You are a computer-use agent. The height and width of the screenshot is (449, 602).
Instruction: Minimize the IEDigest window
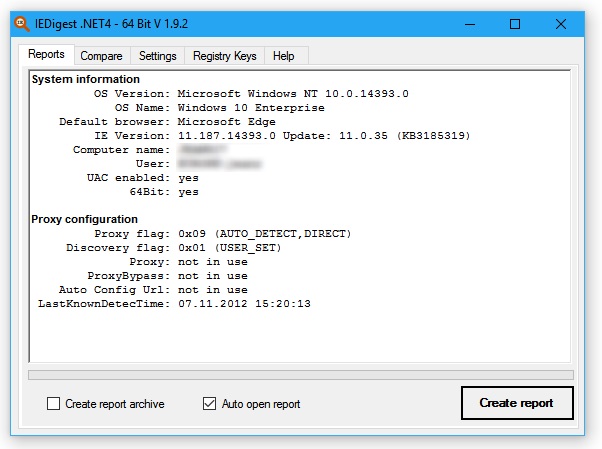tap(470, 24)
